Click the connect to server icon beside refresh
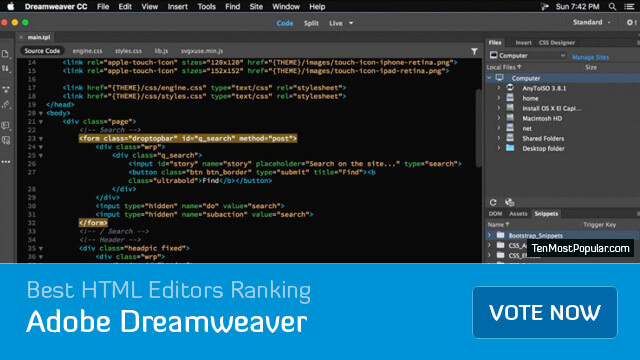Image resolution: width=640 pixels, height=360 pixels. click(509, 202)
